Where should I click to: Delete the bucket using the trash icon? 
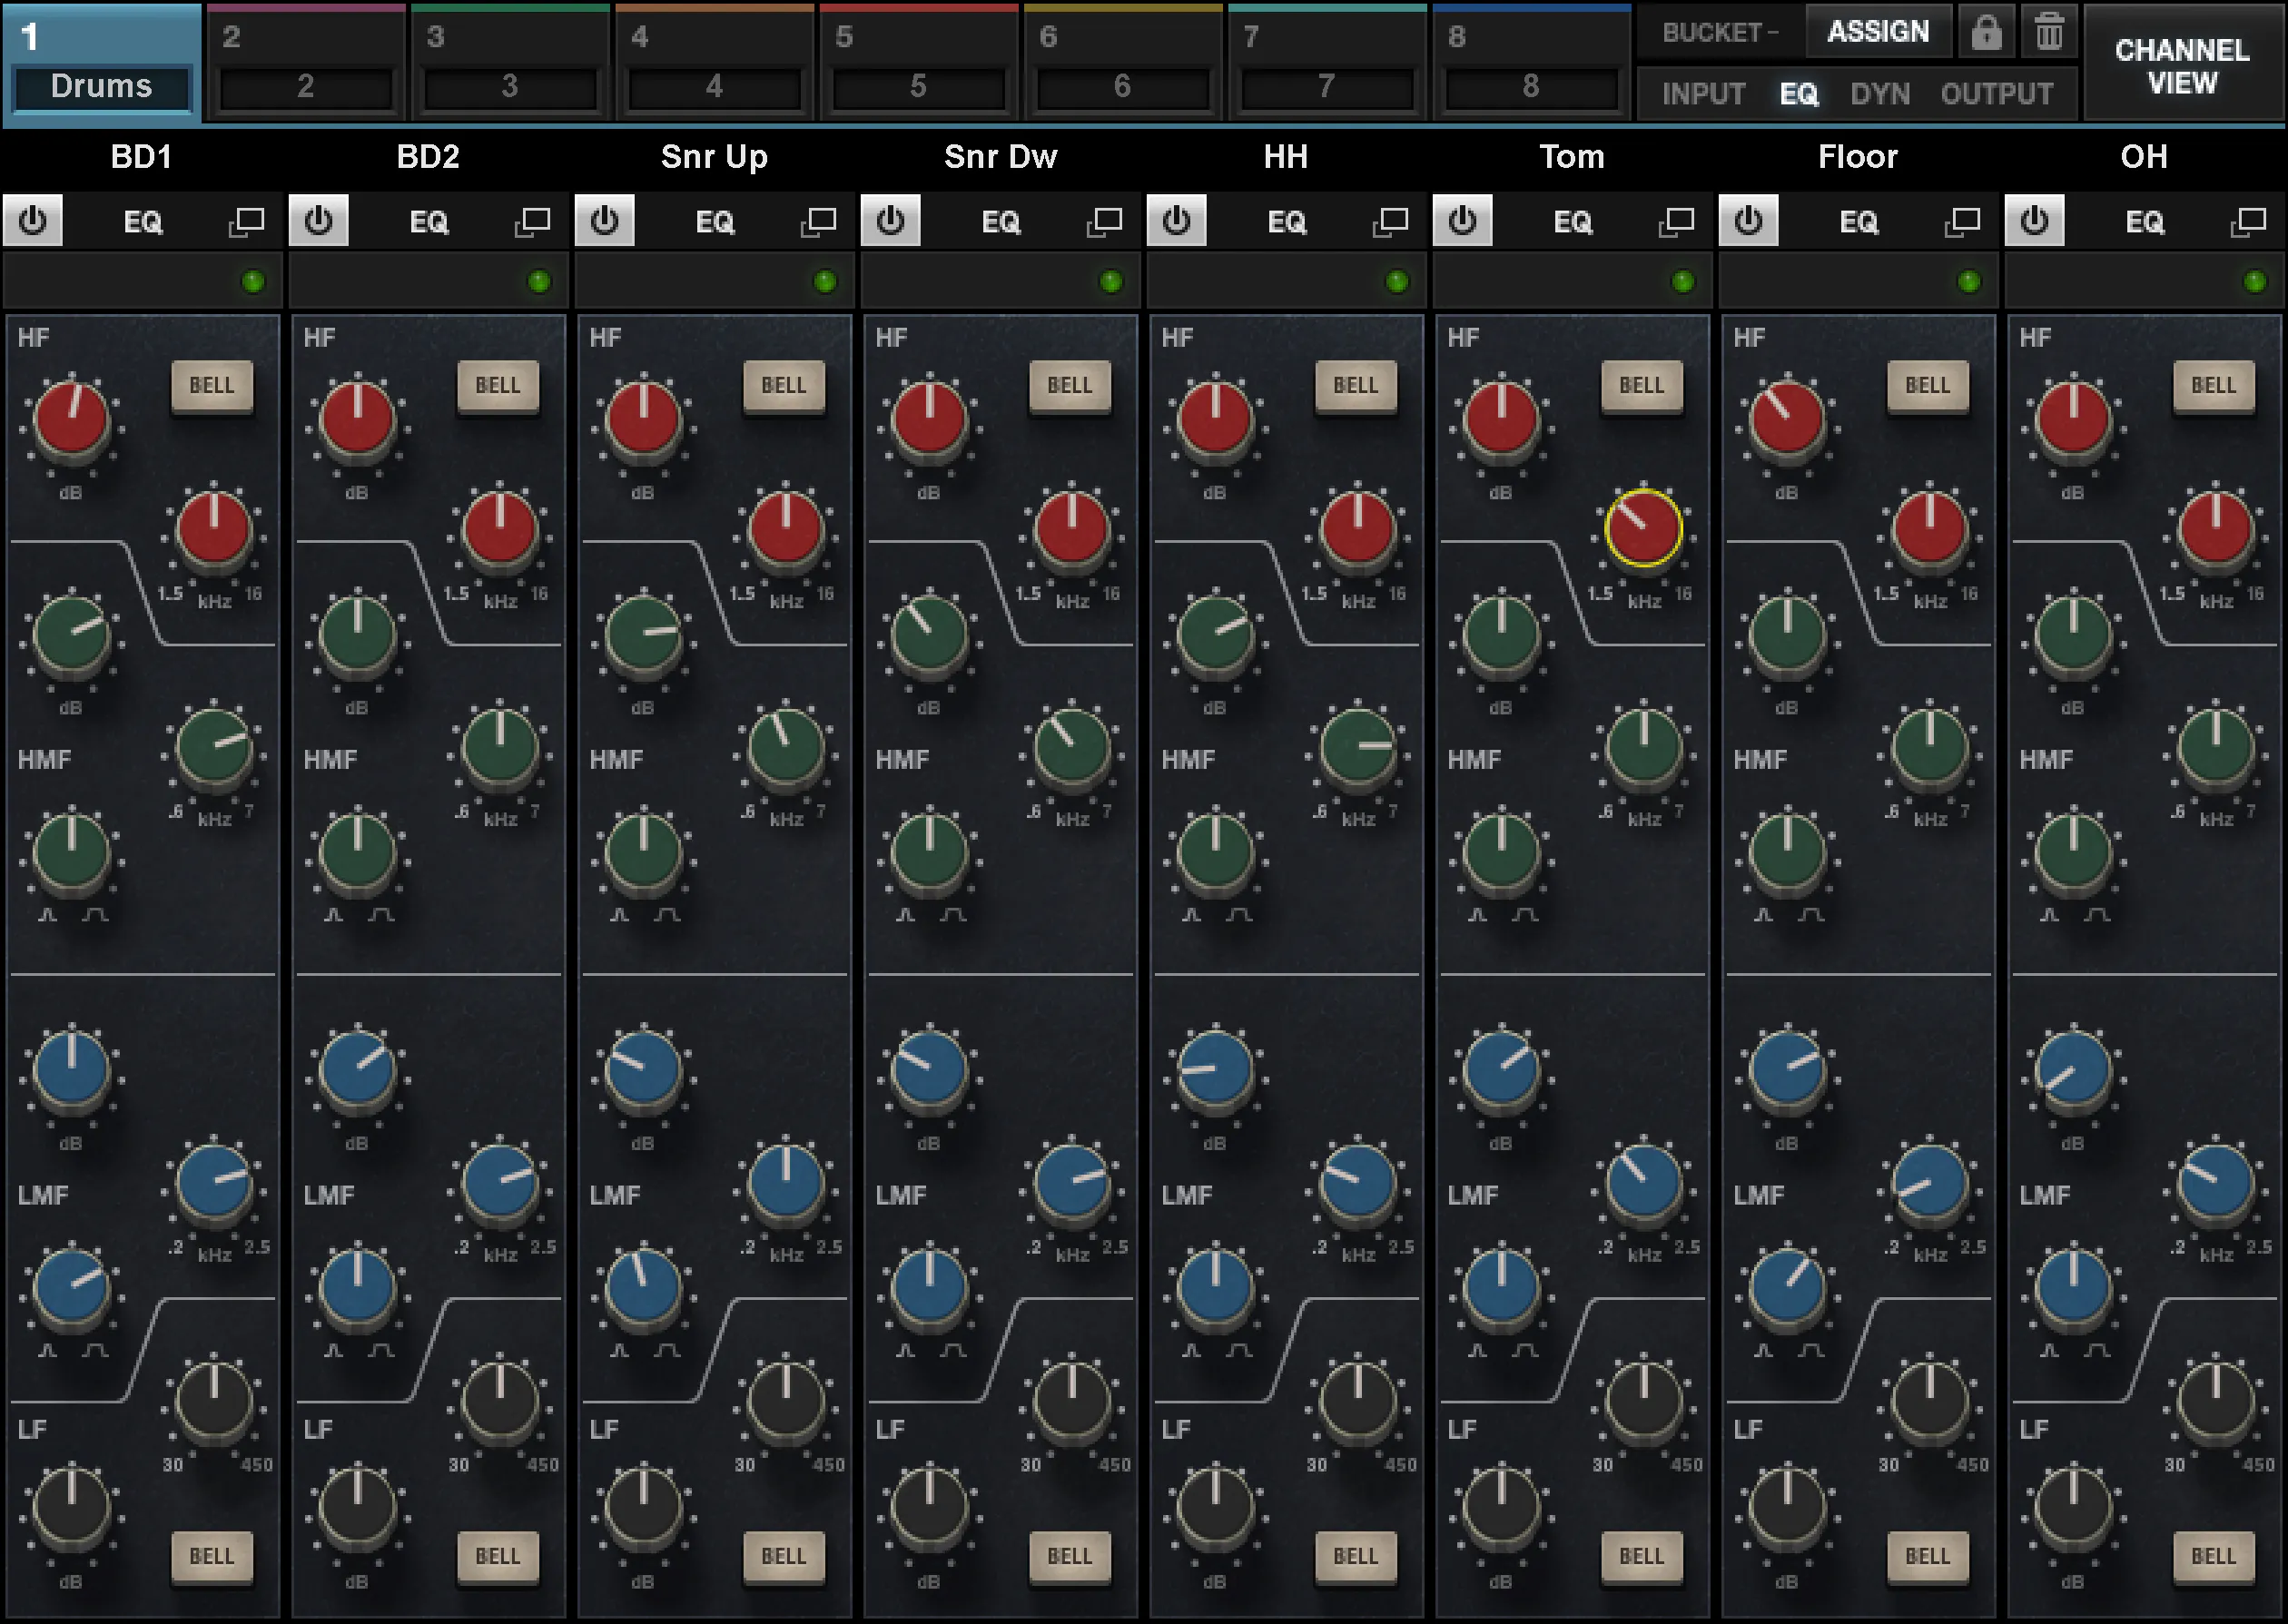(x=2048, y=33)
